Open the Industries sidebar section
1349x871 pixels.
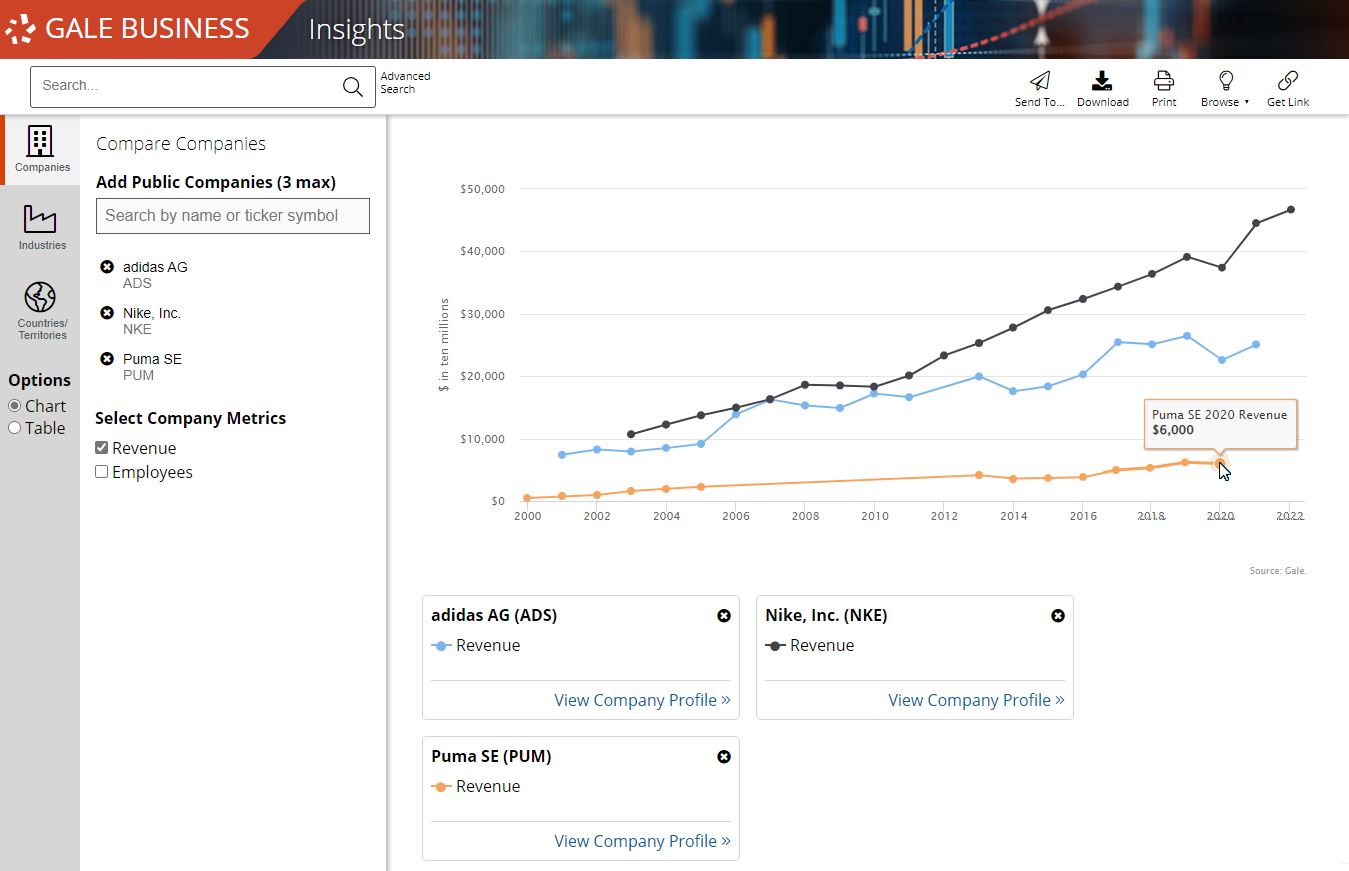(x=42, y=227)
